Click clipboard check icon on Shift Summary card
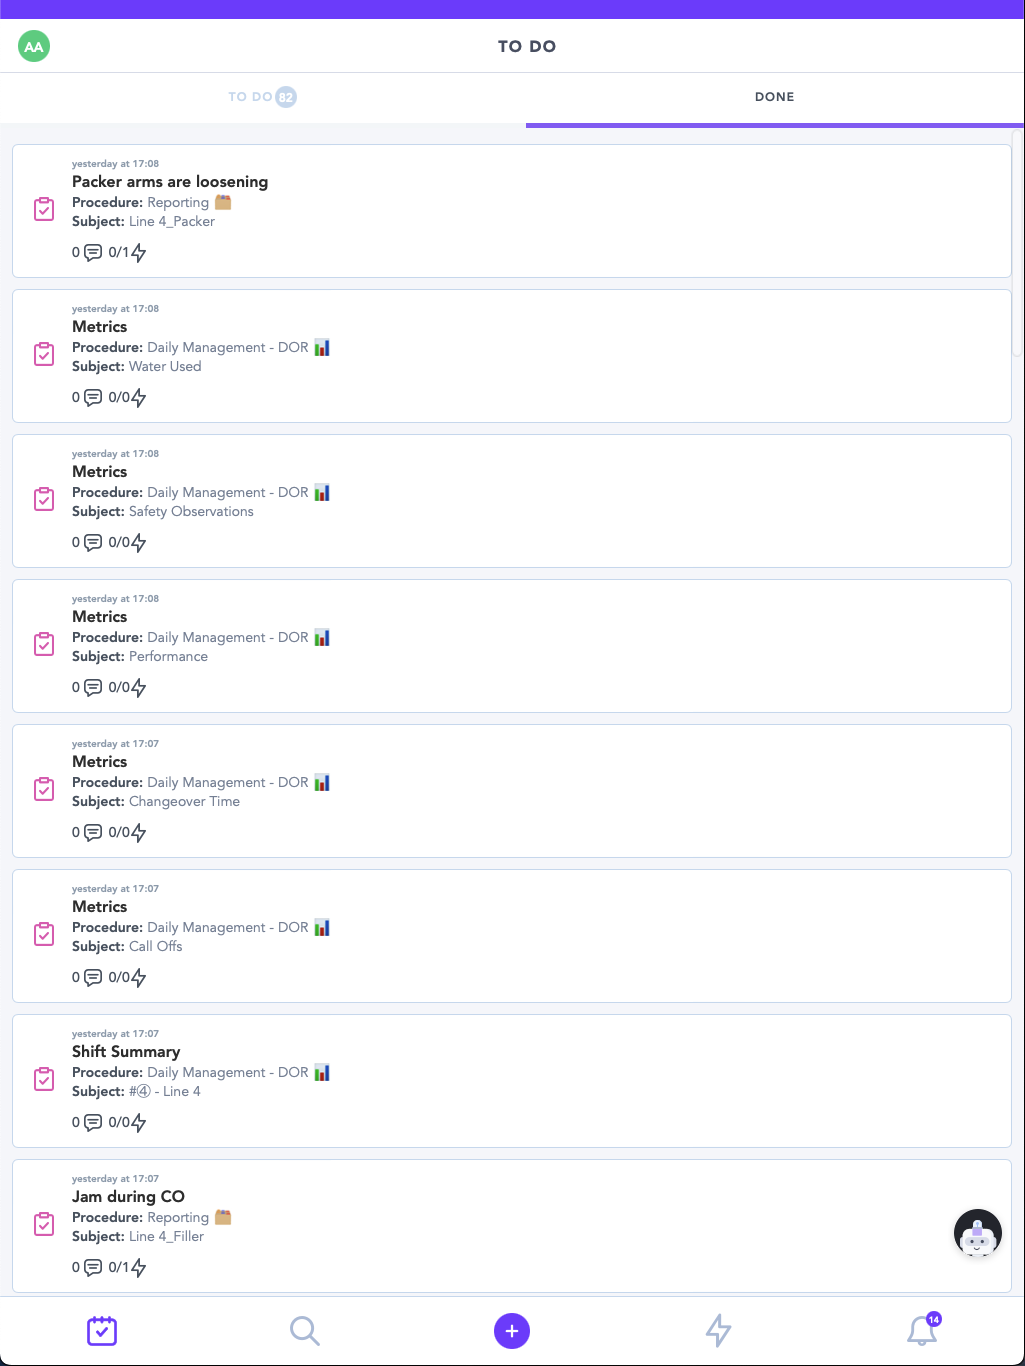 tap(44, 1079)
